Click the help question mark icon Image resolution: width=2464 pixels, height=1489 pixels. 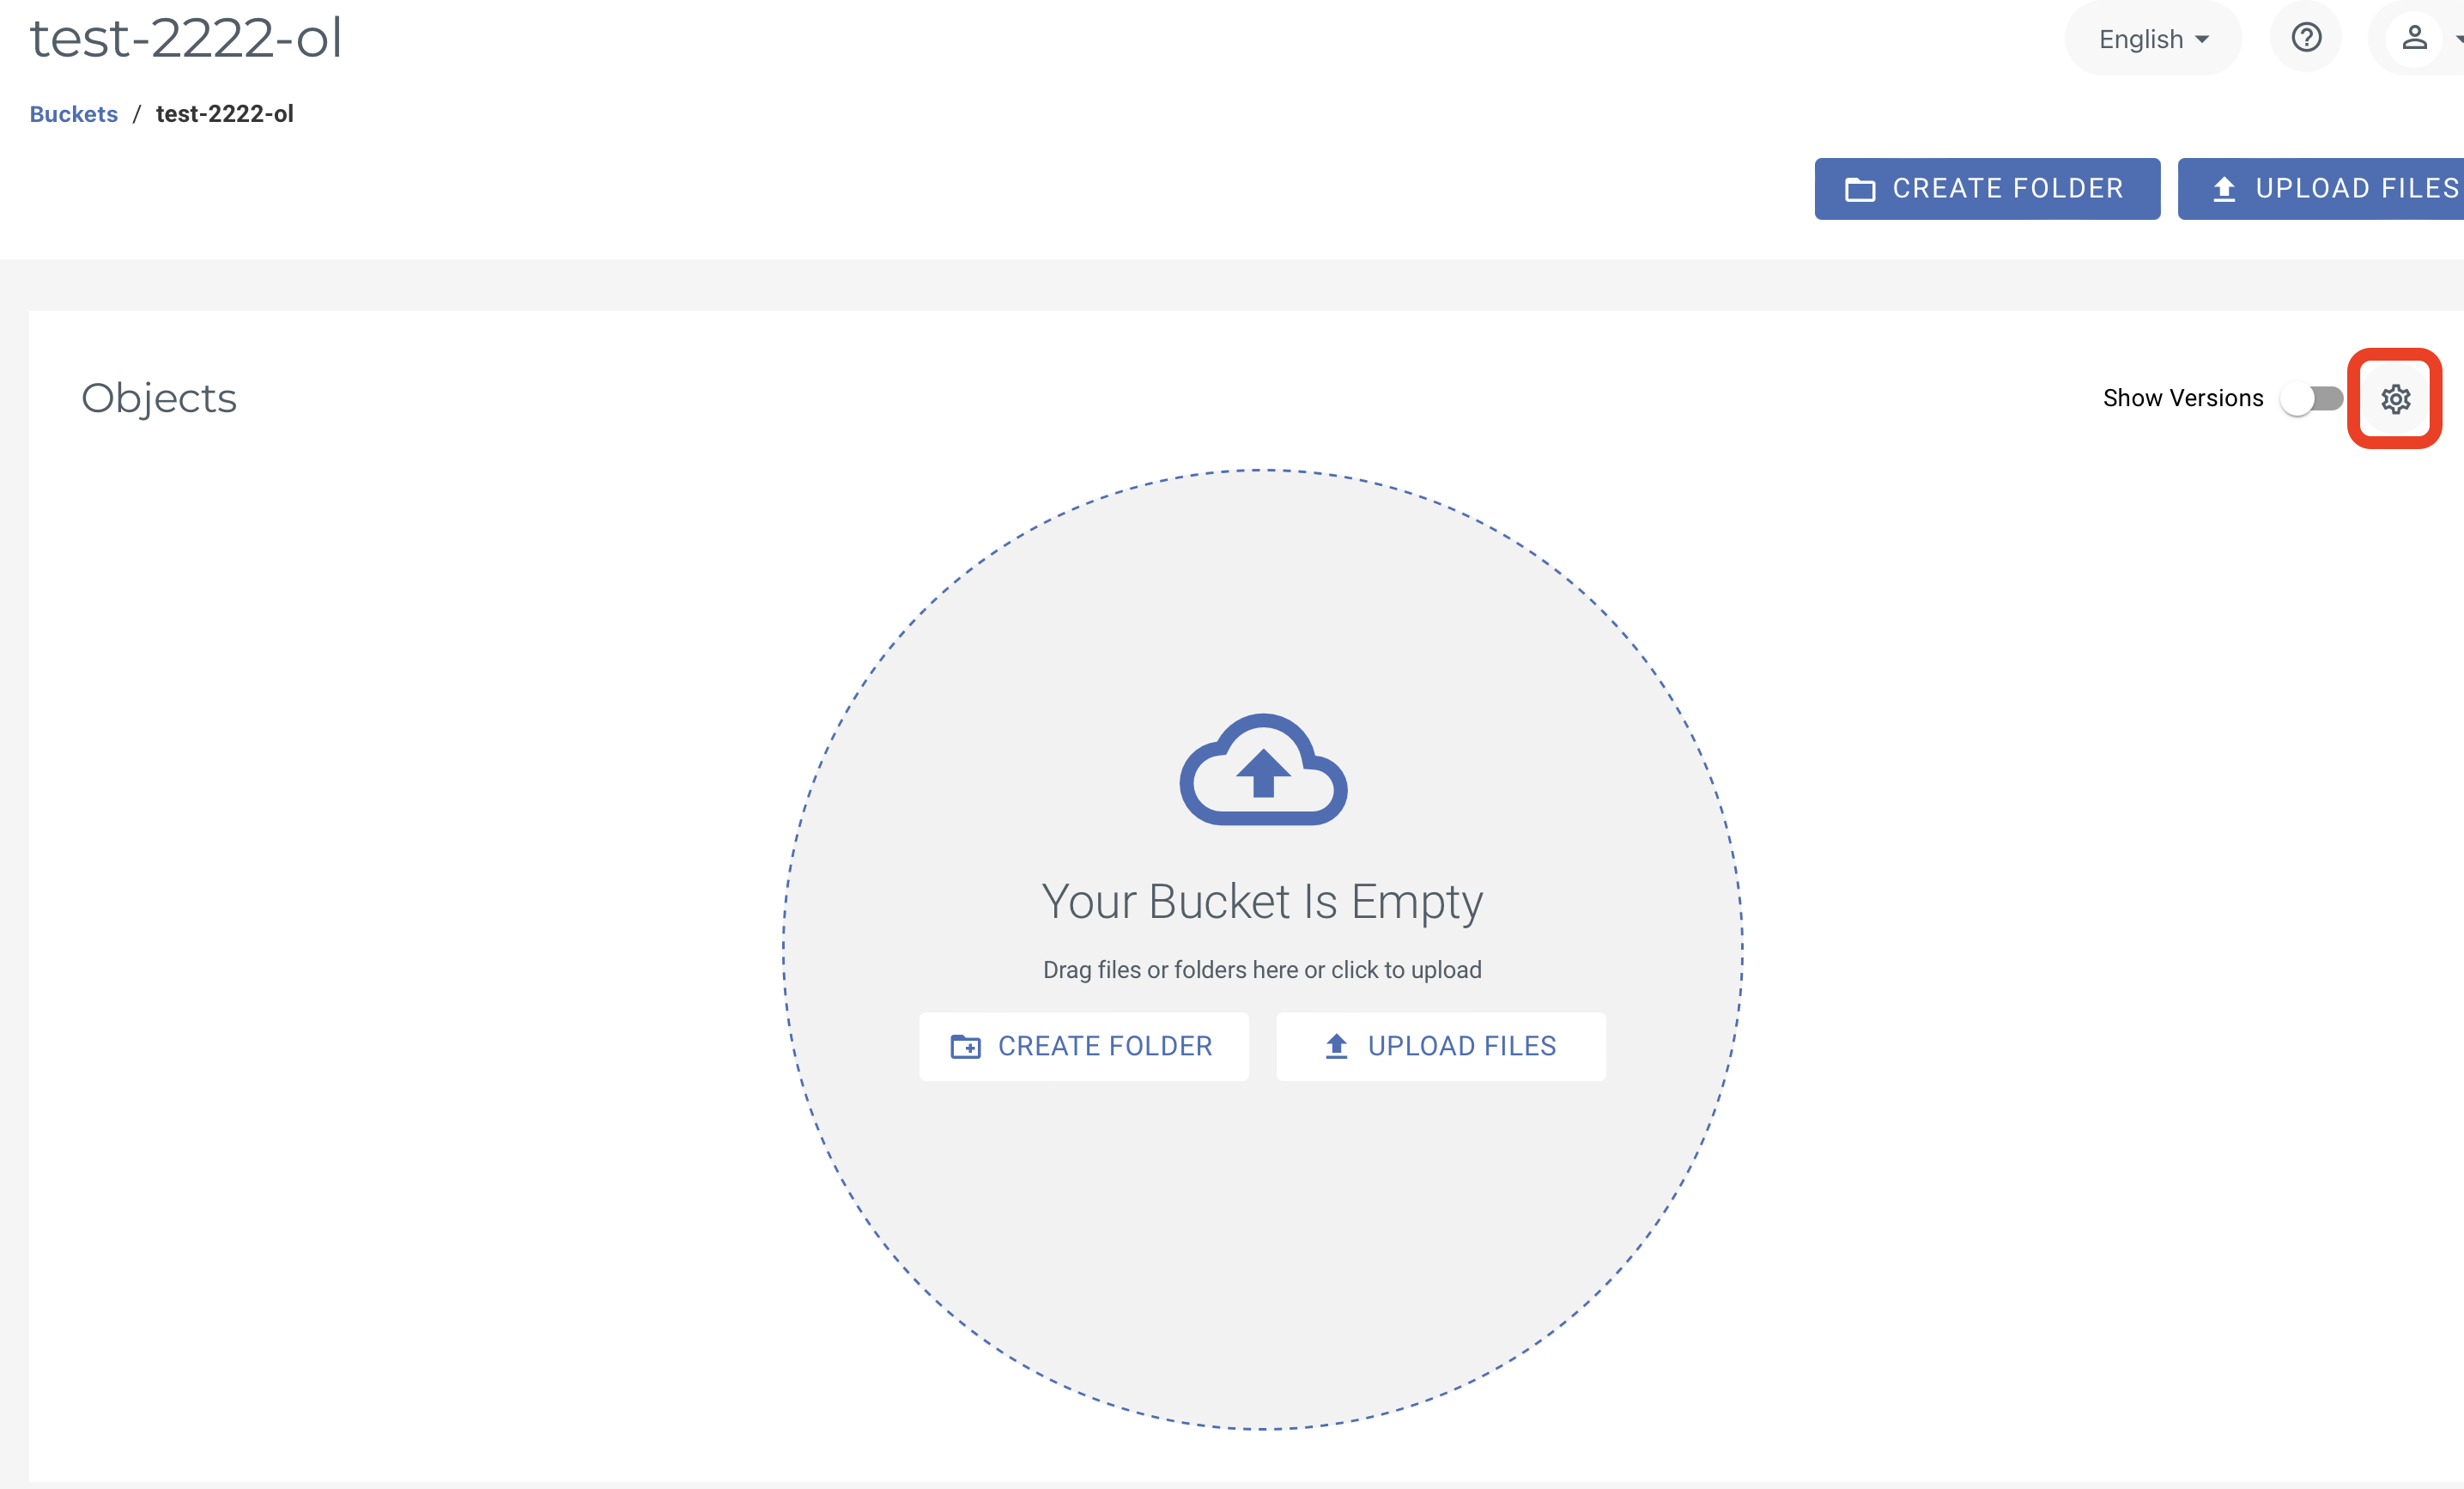pyautogui.click(x=2306, y=38)
